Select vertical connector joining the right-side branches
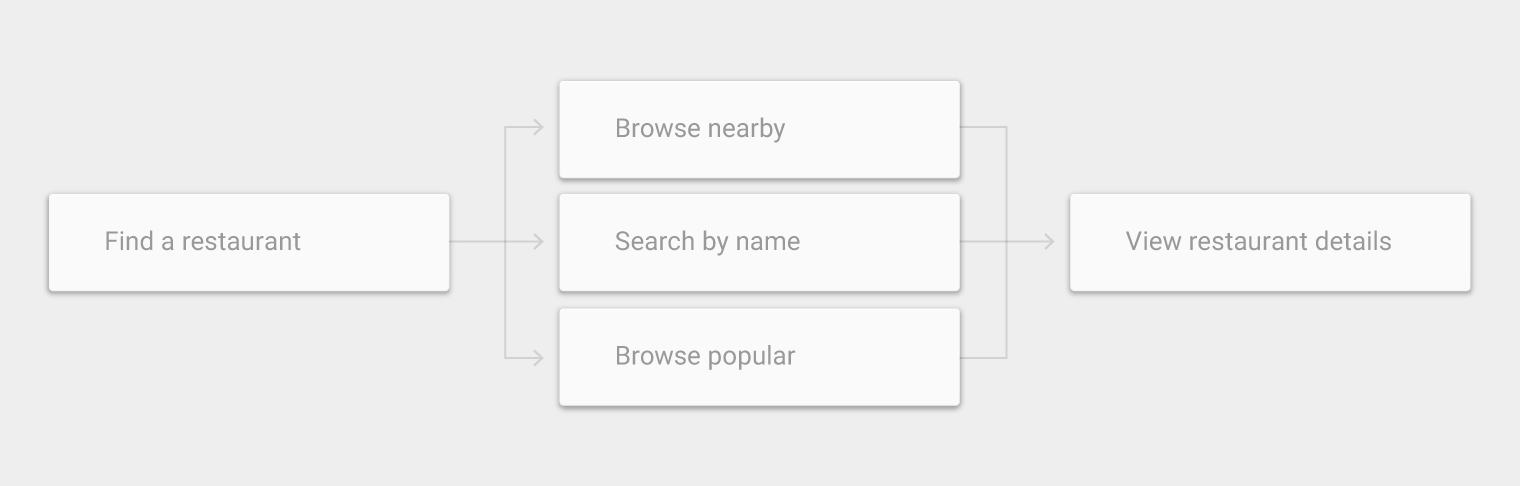1520x486 pixels. pos(1006,242)
